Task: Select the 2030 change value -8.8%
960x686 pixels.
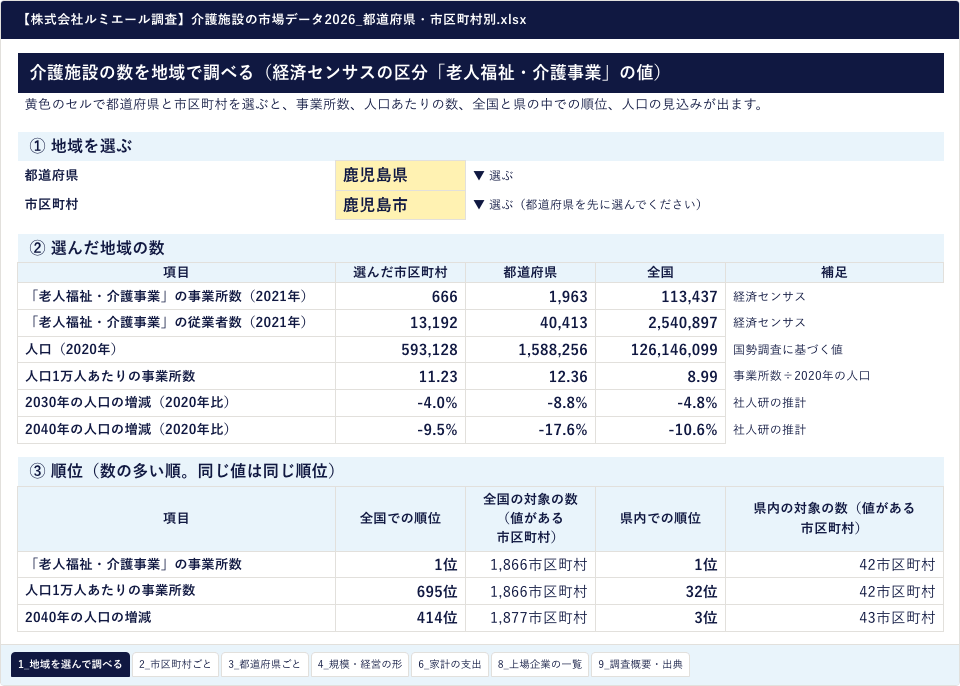Action: 530,403
